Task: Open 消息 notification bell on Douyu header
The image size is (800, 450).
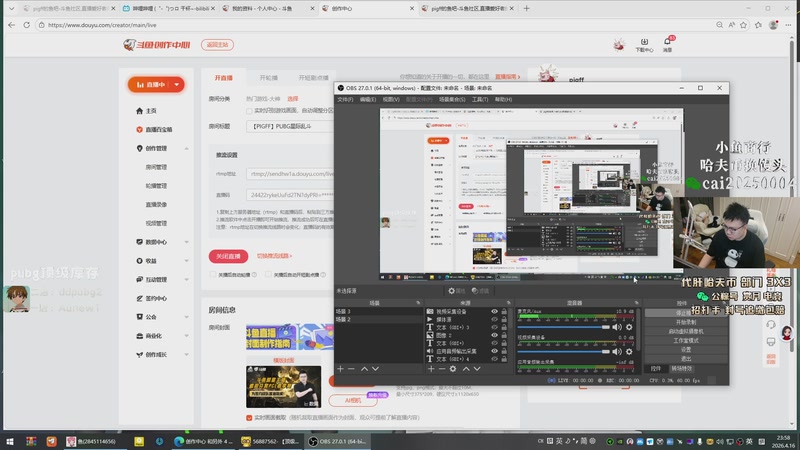Action: 667,44
